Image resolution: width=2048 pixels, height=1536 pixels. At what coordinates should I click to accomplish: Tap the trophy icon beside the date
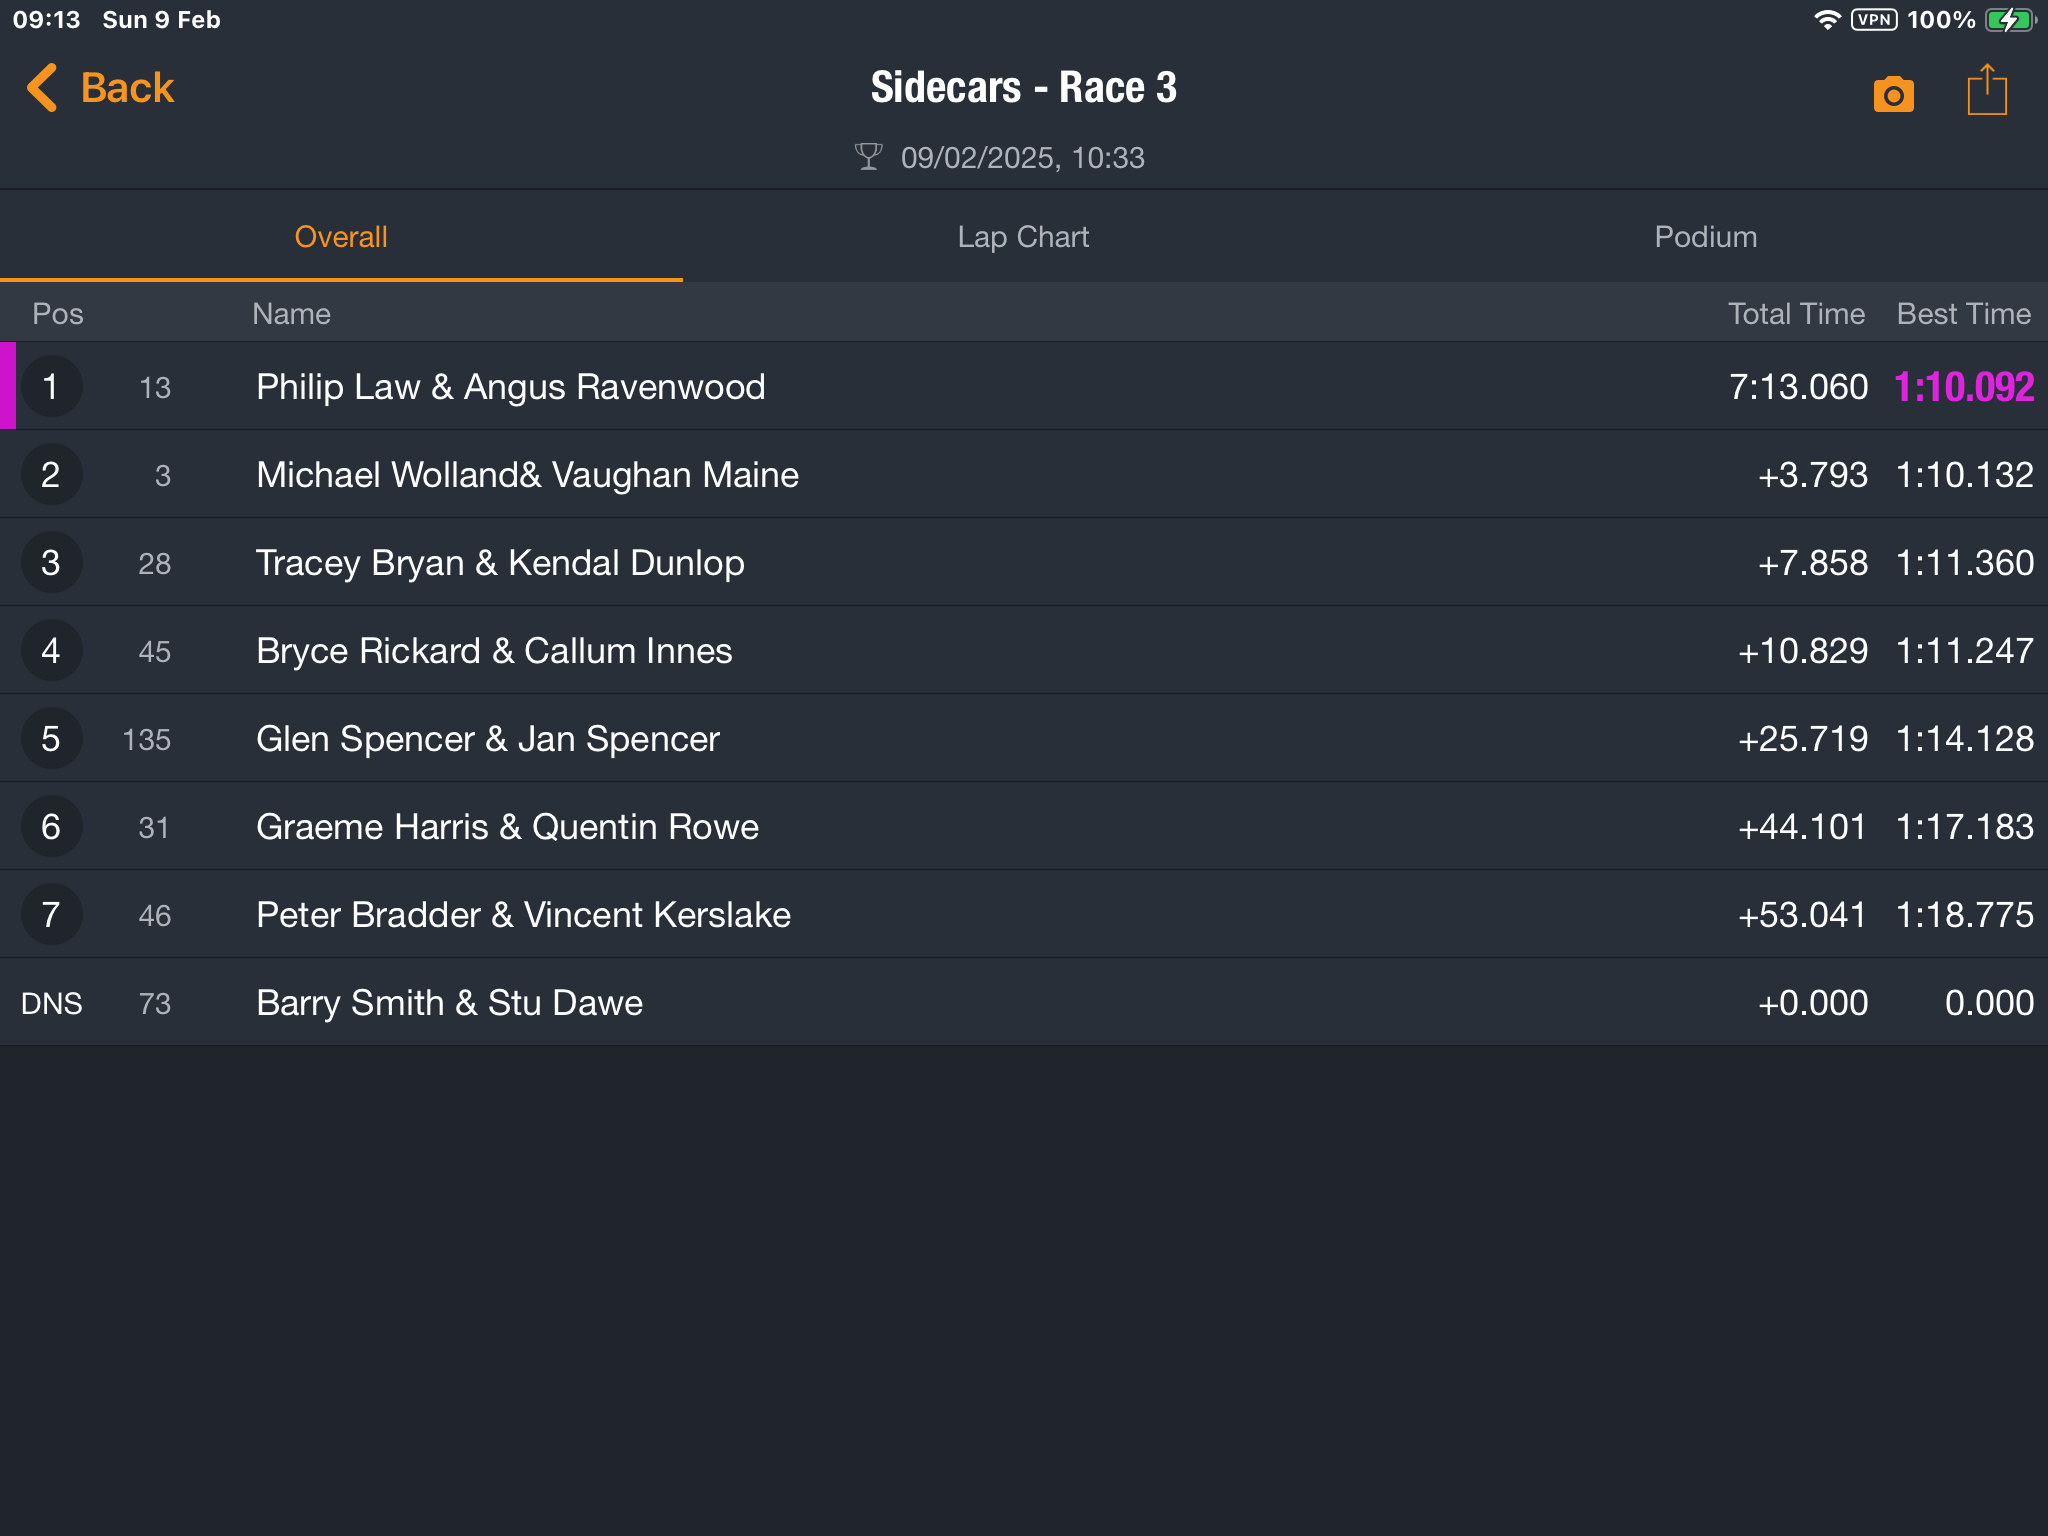coord(868,157)
